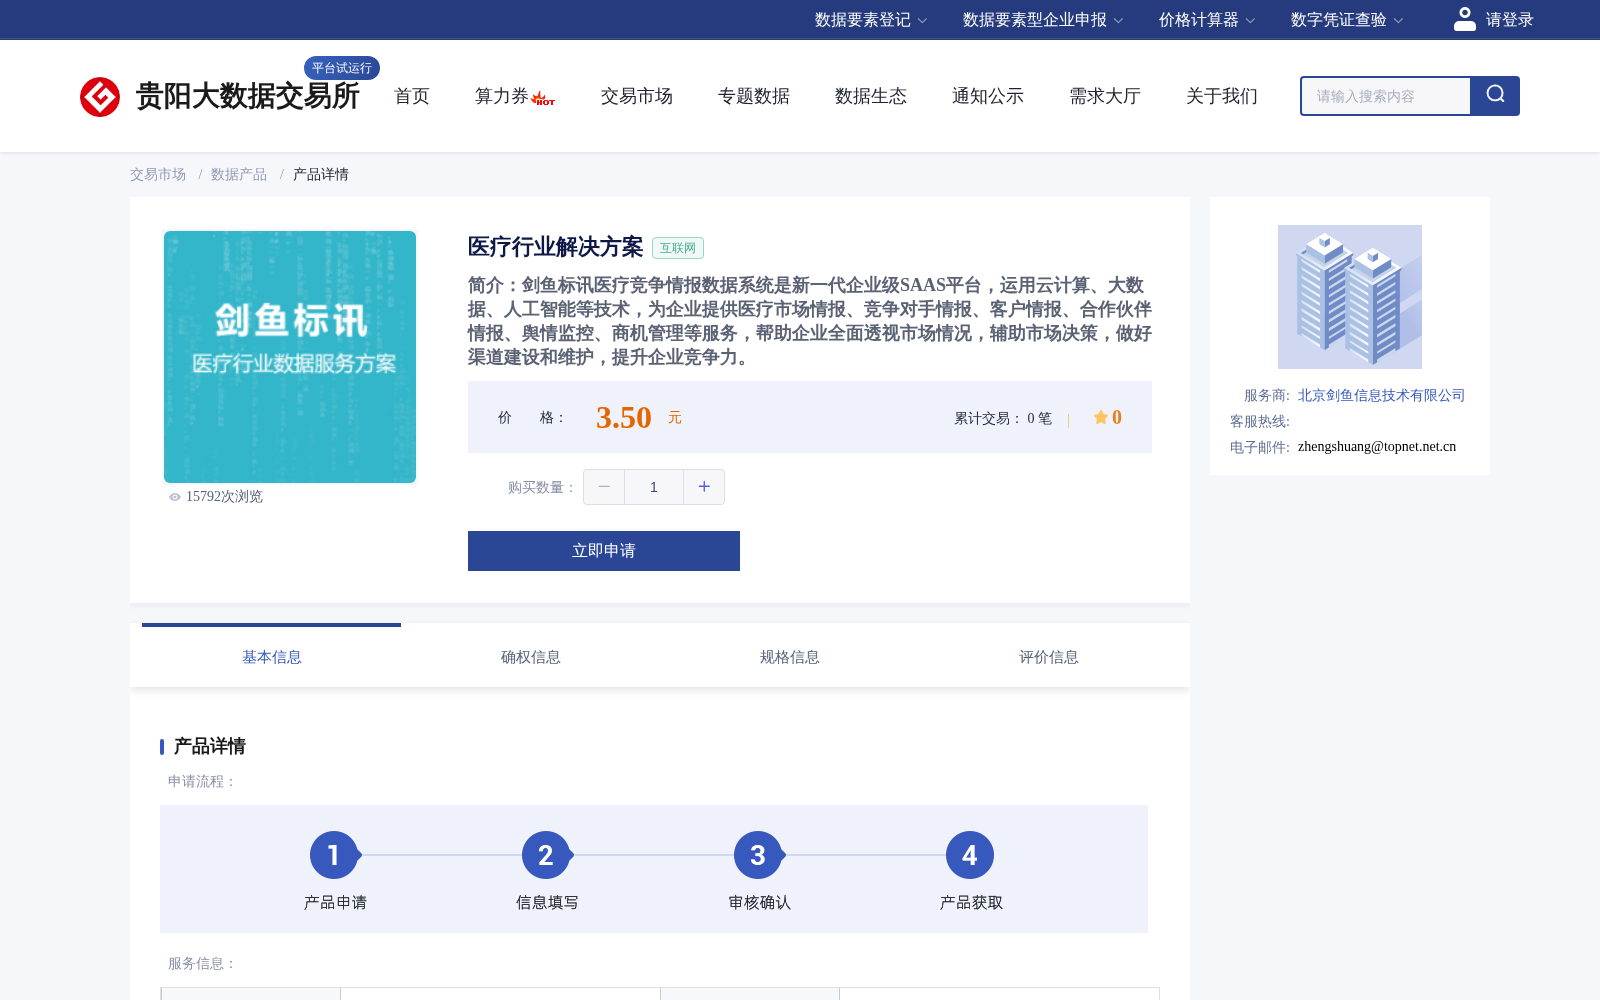Click the 医疗行业解决方案 product title
1600x1000 pixels.
point(556,247)
